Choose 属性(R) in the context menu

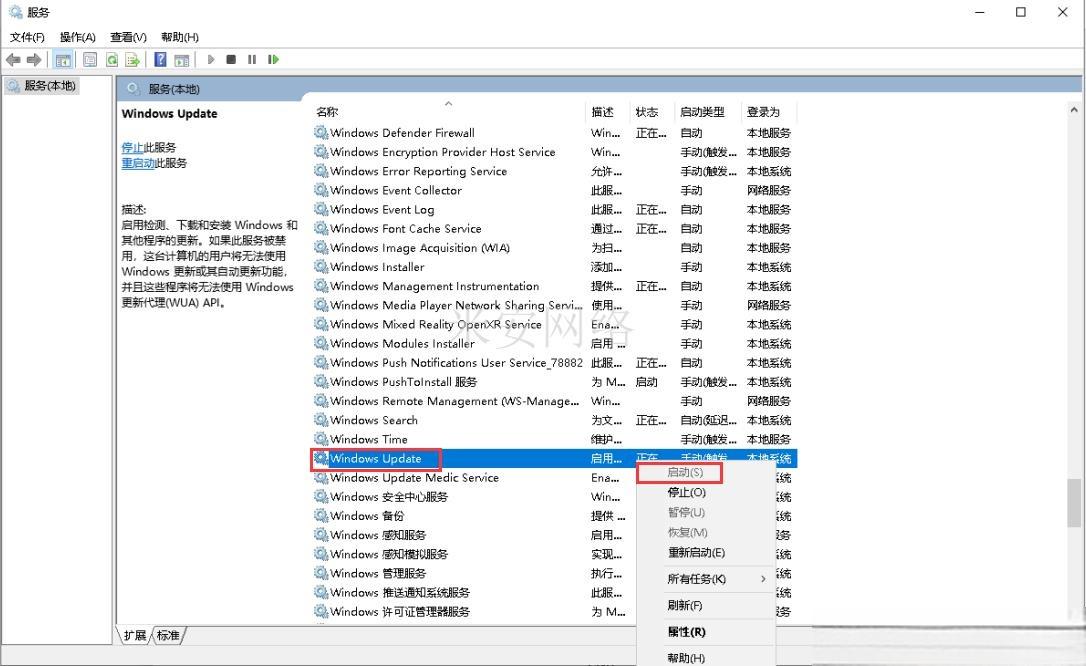[x=705, y=631]
